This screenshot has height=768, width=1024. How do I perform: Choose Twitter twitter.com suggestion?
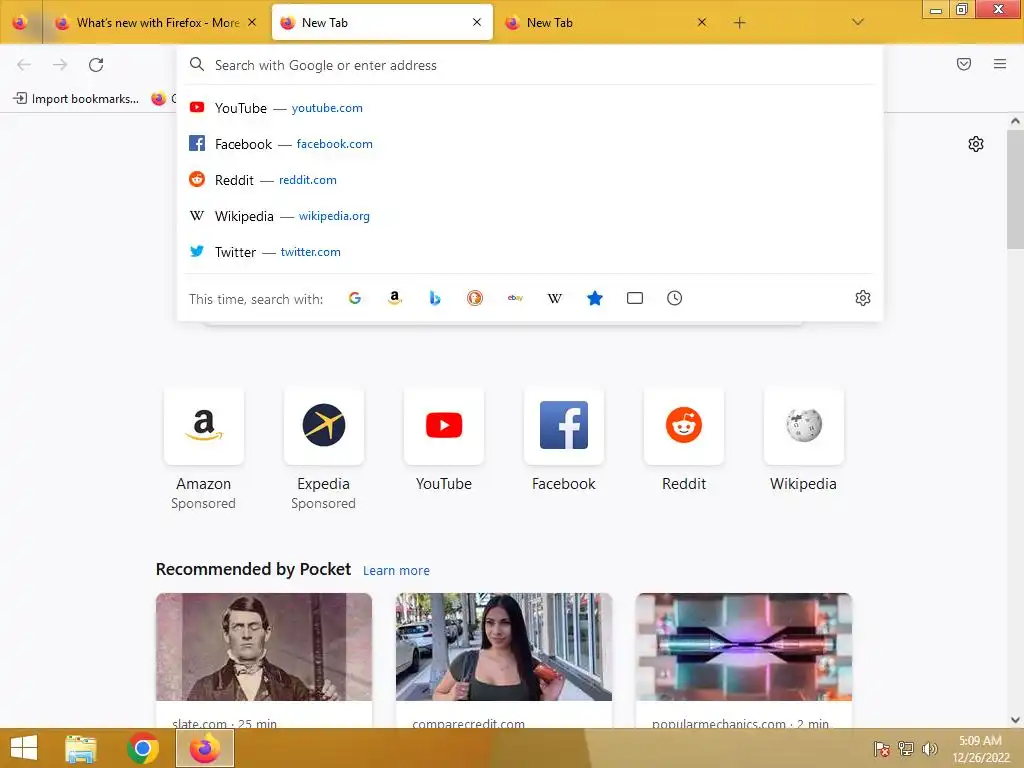click(530, 251)
